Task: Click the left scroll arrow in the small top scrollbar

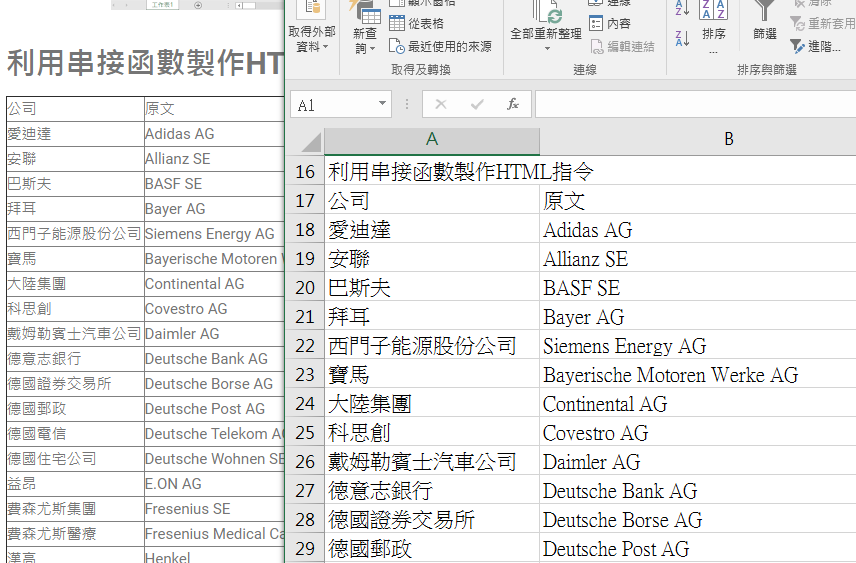Action: tap(239, 5)
